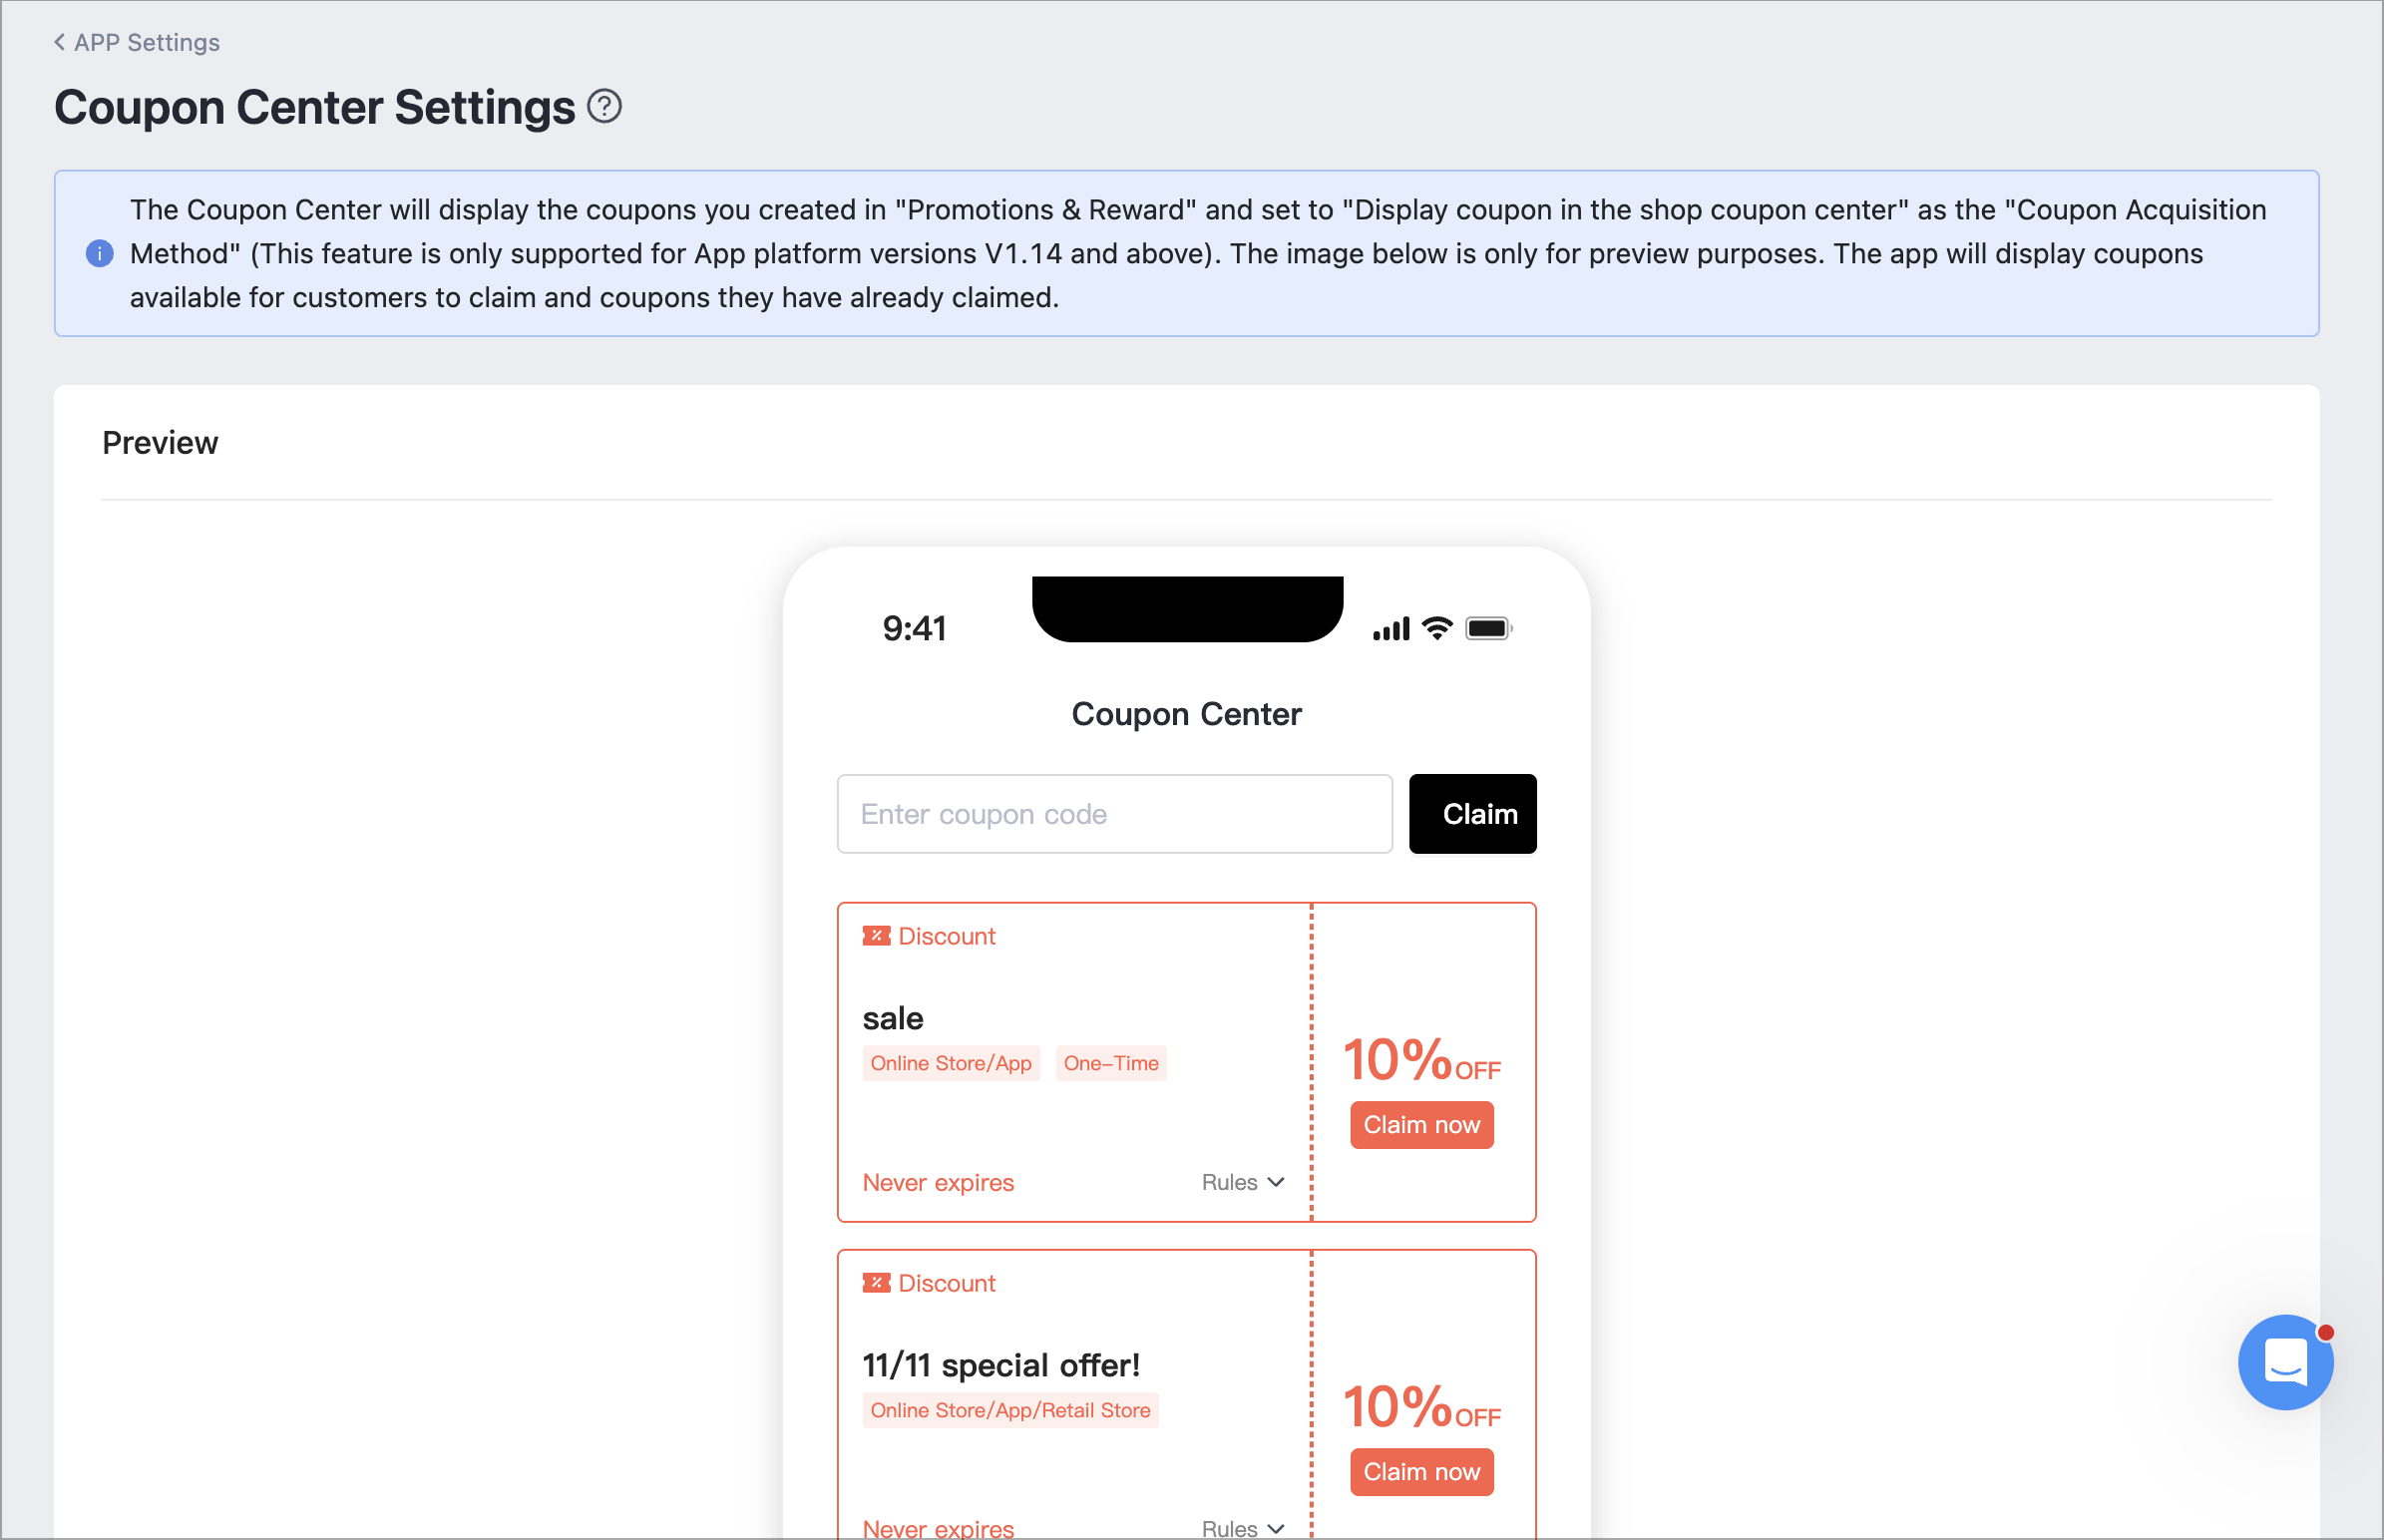
Task: Click the battery icon in phone preview
Action: coord(1488,628)
